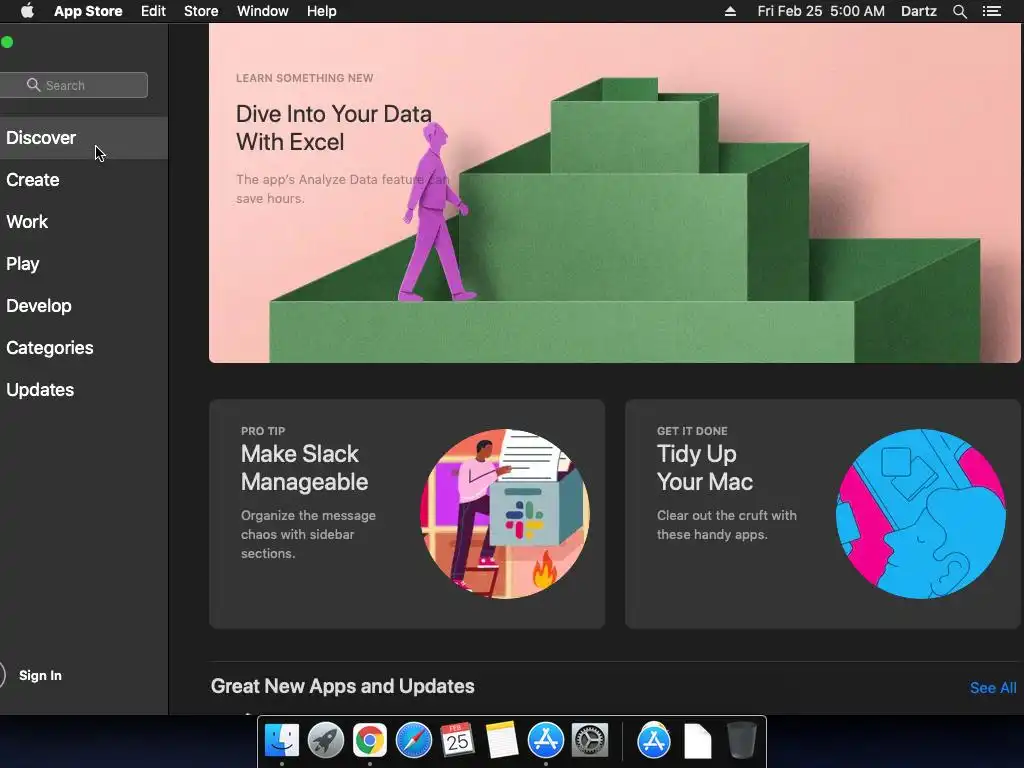1024x768 pixels.
Task: Click the Great New Apps and Updates heading
Action: 342,686
